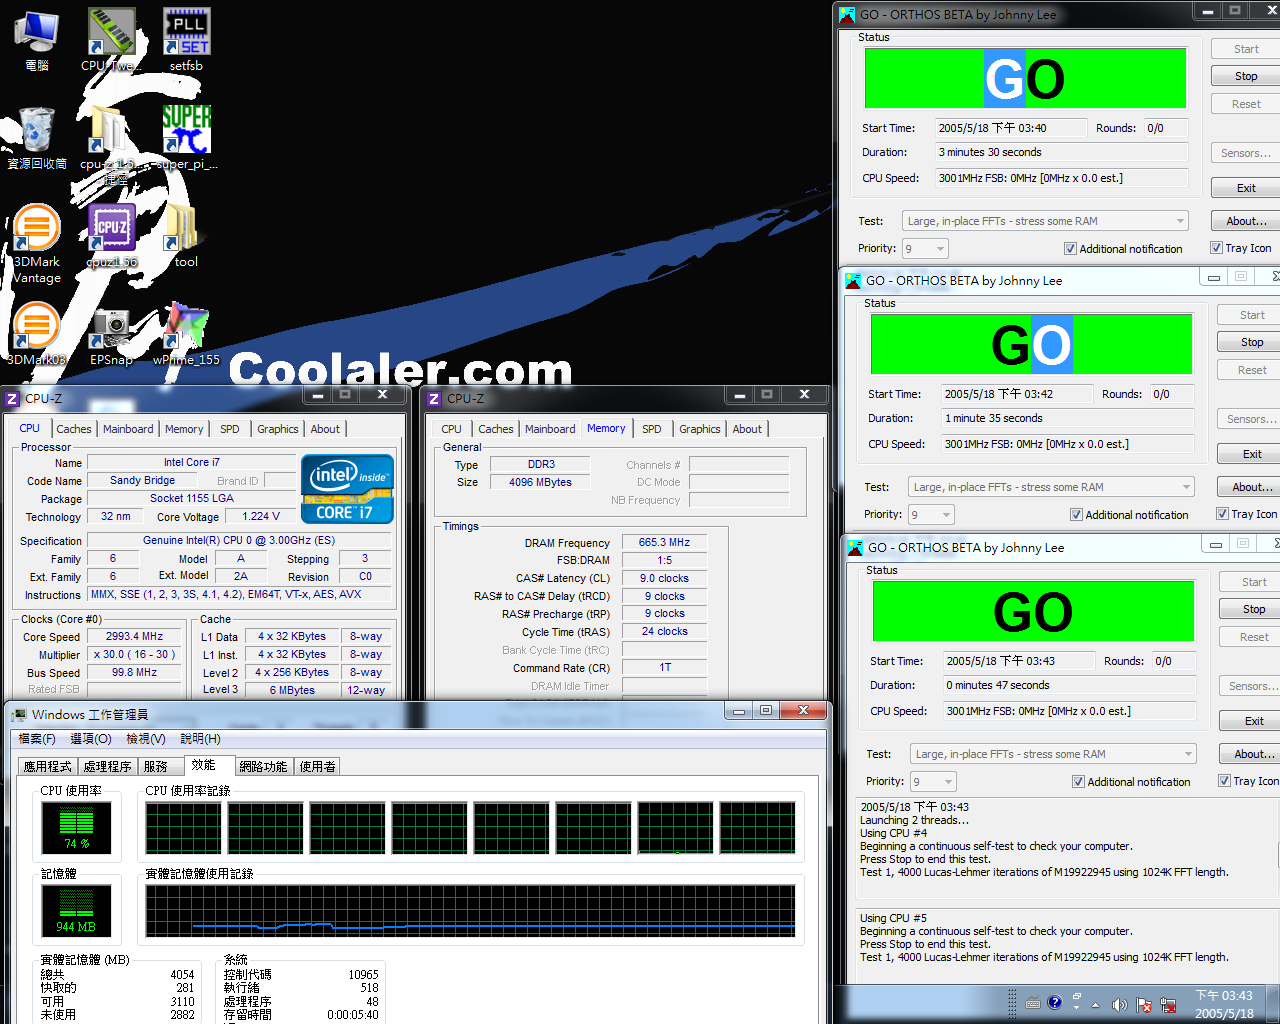1280x1024 pixels.
Task: Open About... in ORTHOS started 03:42
Action: 1252,487
